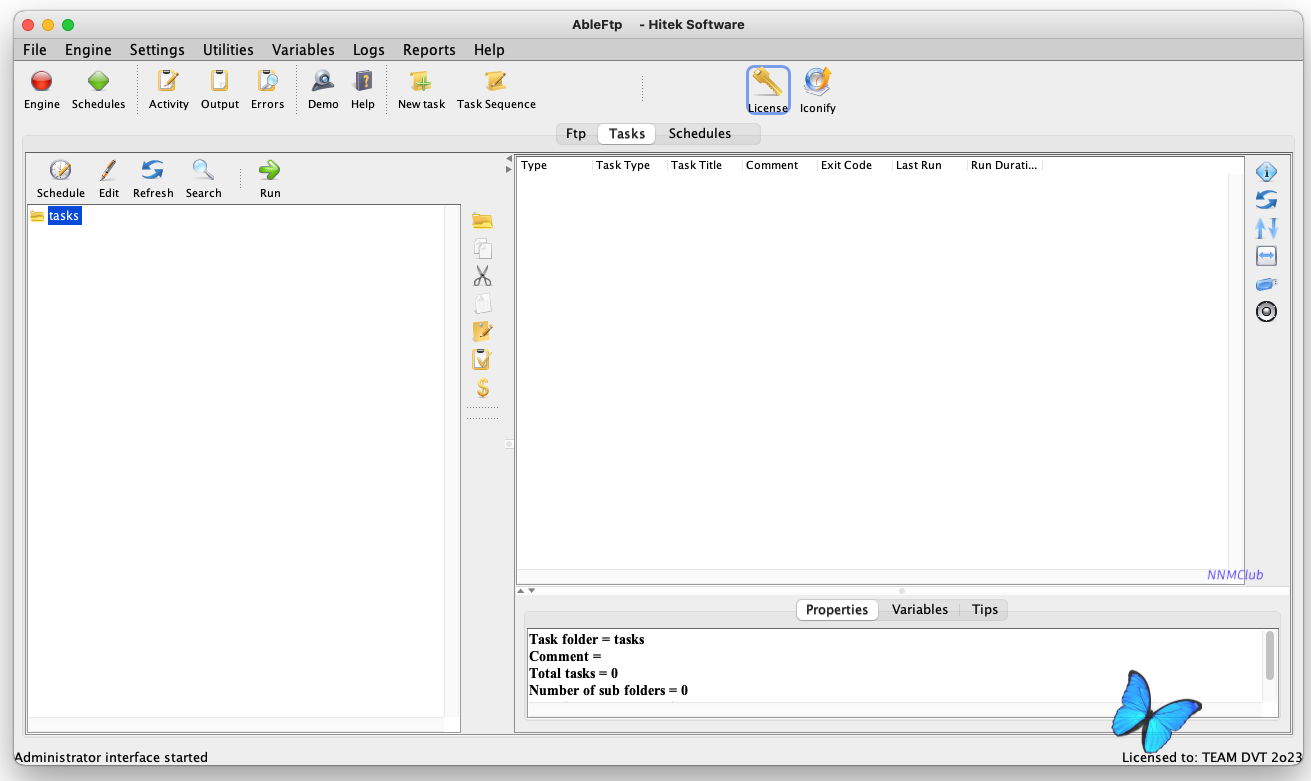Open the Logs menu
Viewport: 1311px width, 781px height.
point(369,50)
